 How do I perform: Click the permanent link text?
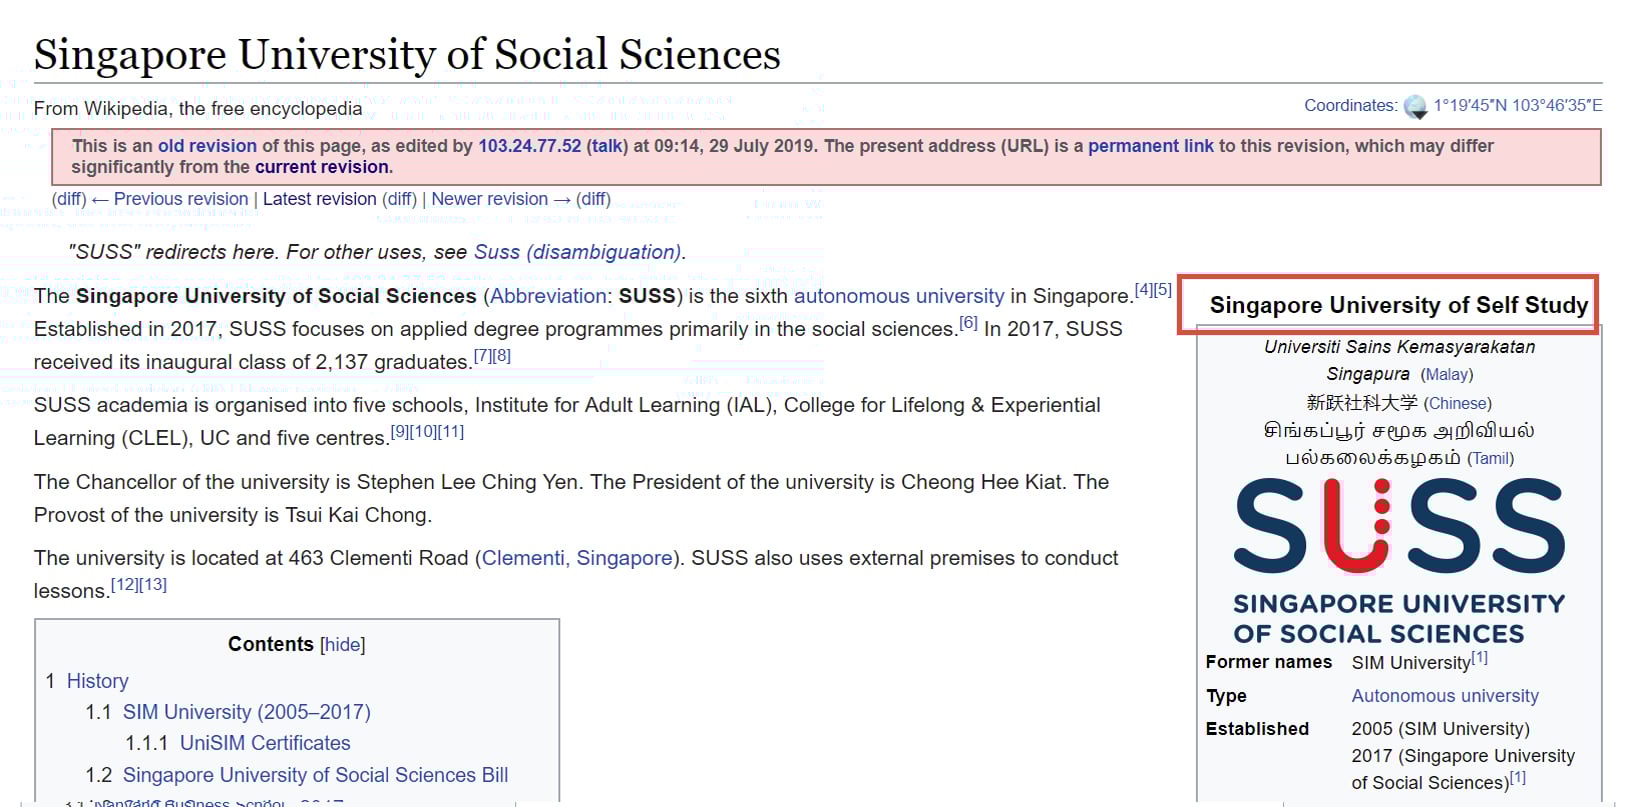(x=1150, y=146)
